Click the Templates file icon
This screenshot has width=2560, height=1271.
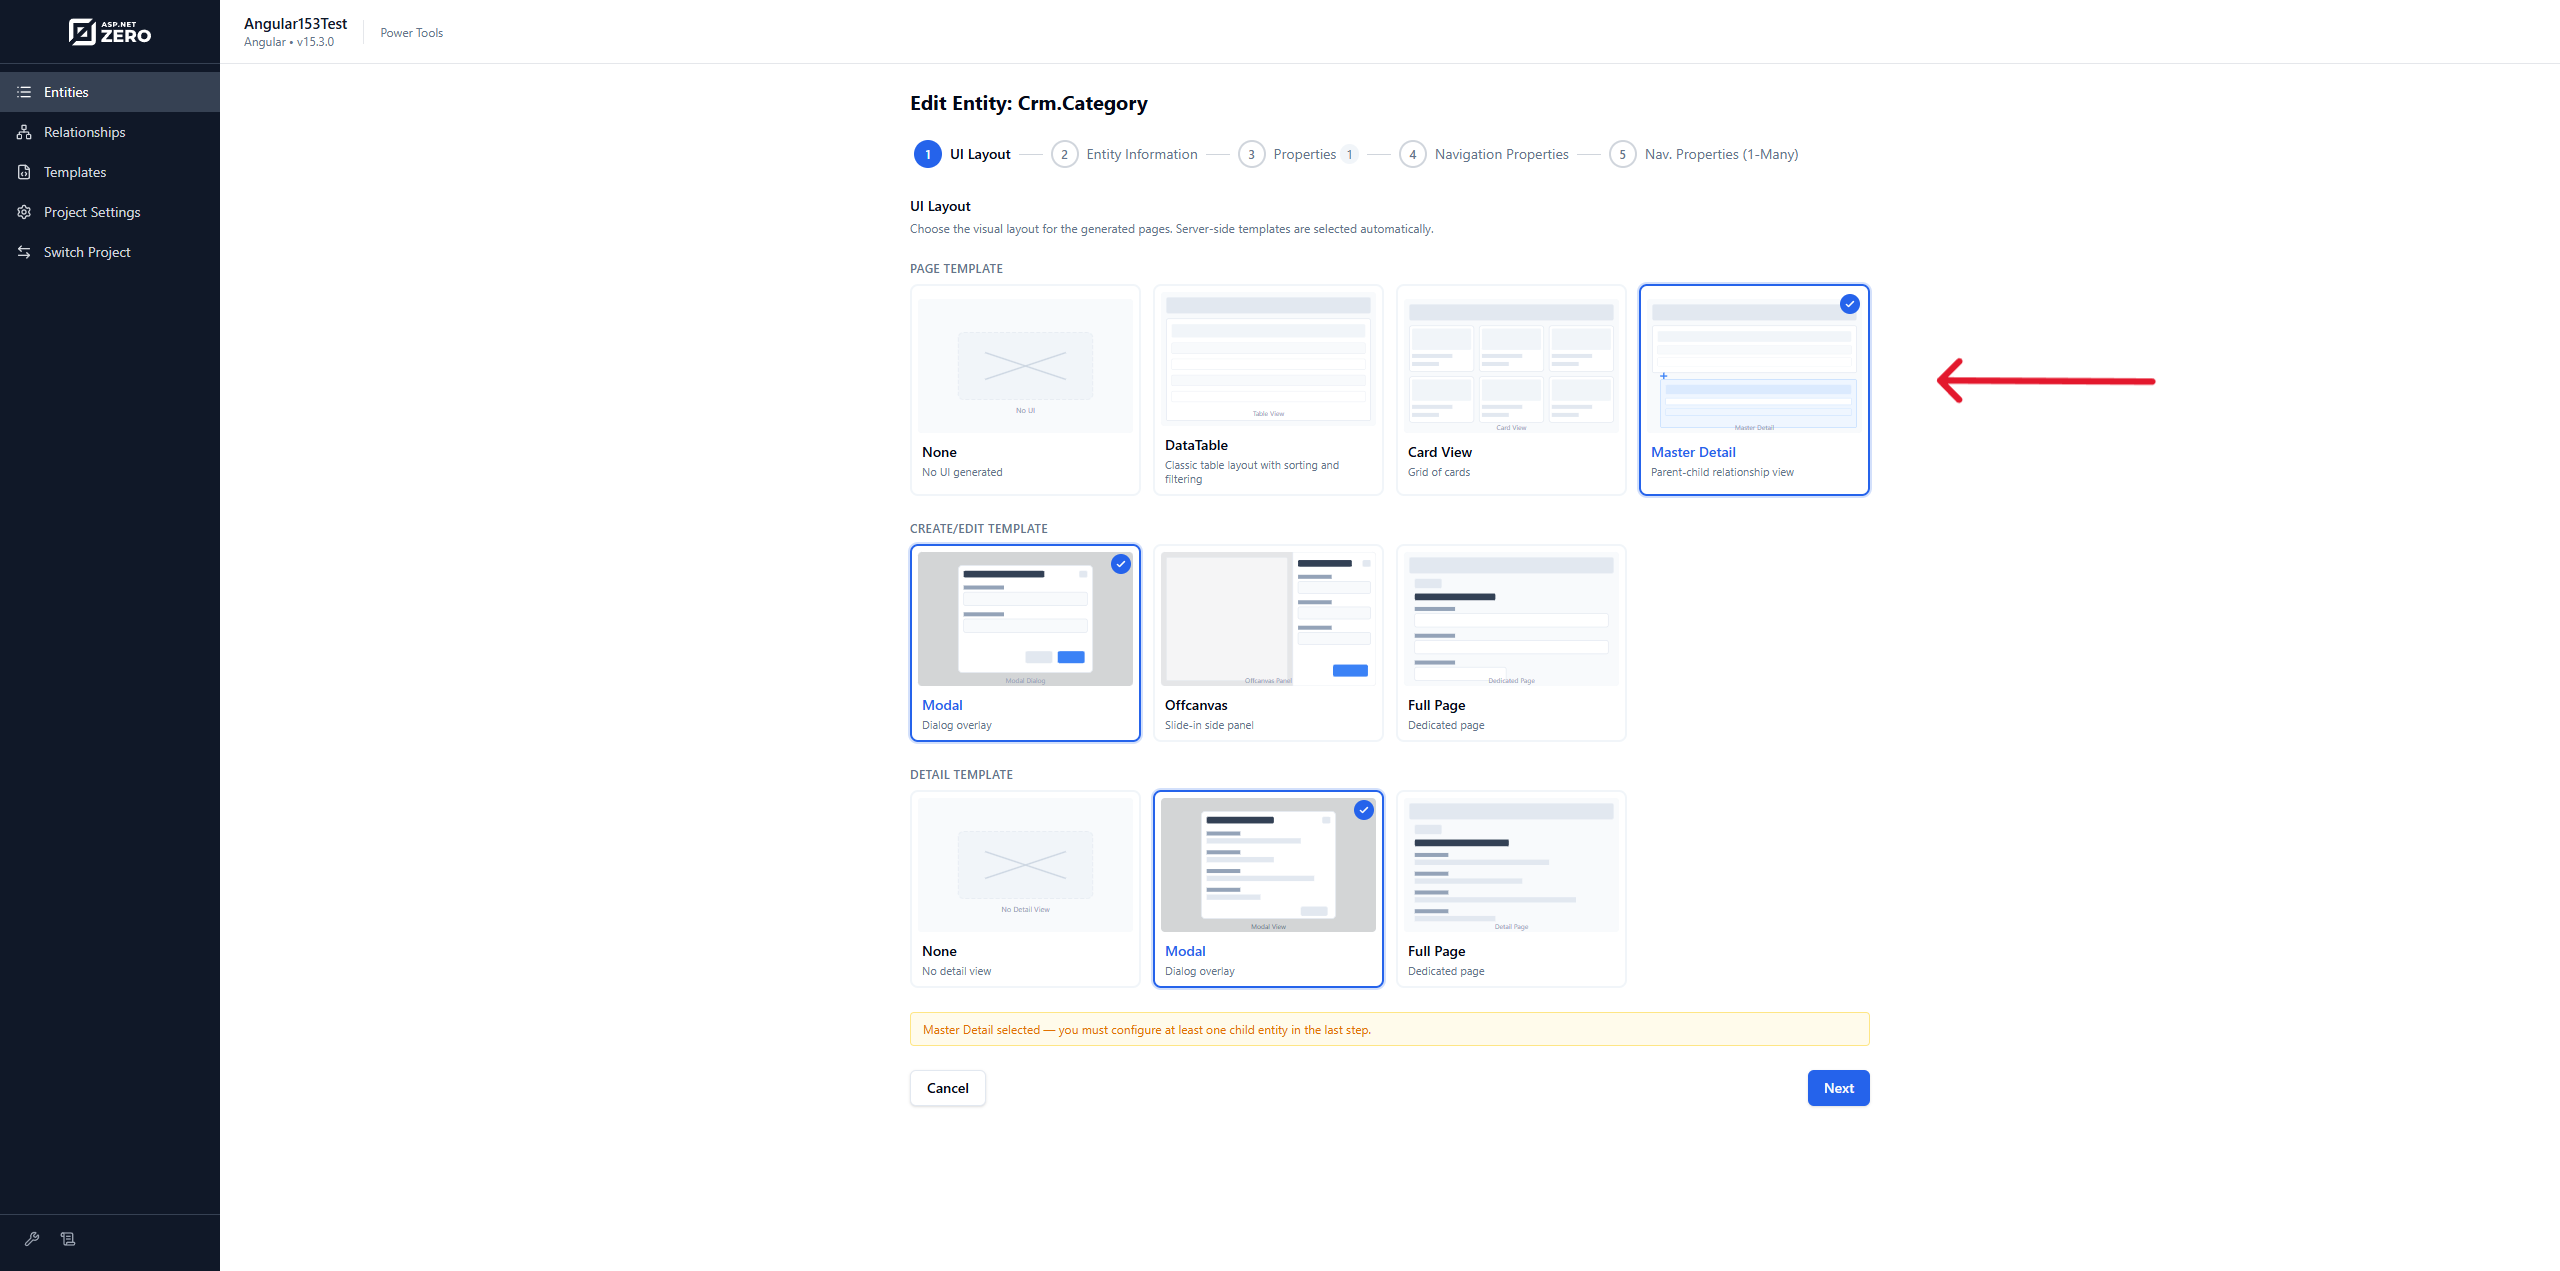point(24,172)
